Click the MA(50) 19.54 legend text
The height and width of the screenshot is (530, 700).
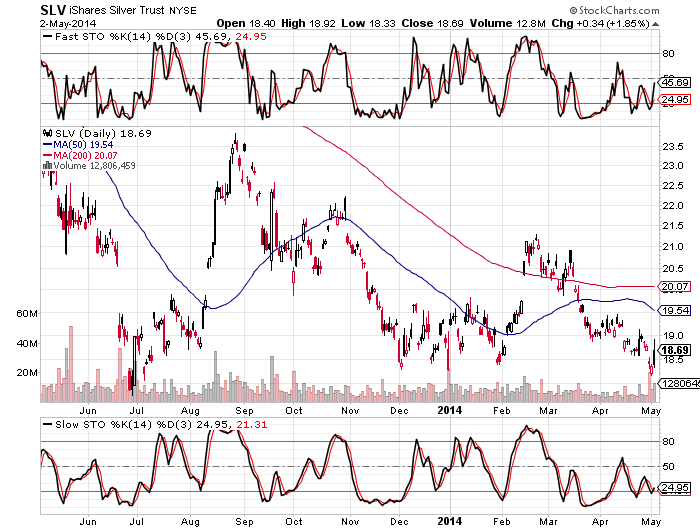(x=83, y=145)
